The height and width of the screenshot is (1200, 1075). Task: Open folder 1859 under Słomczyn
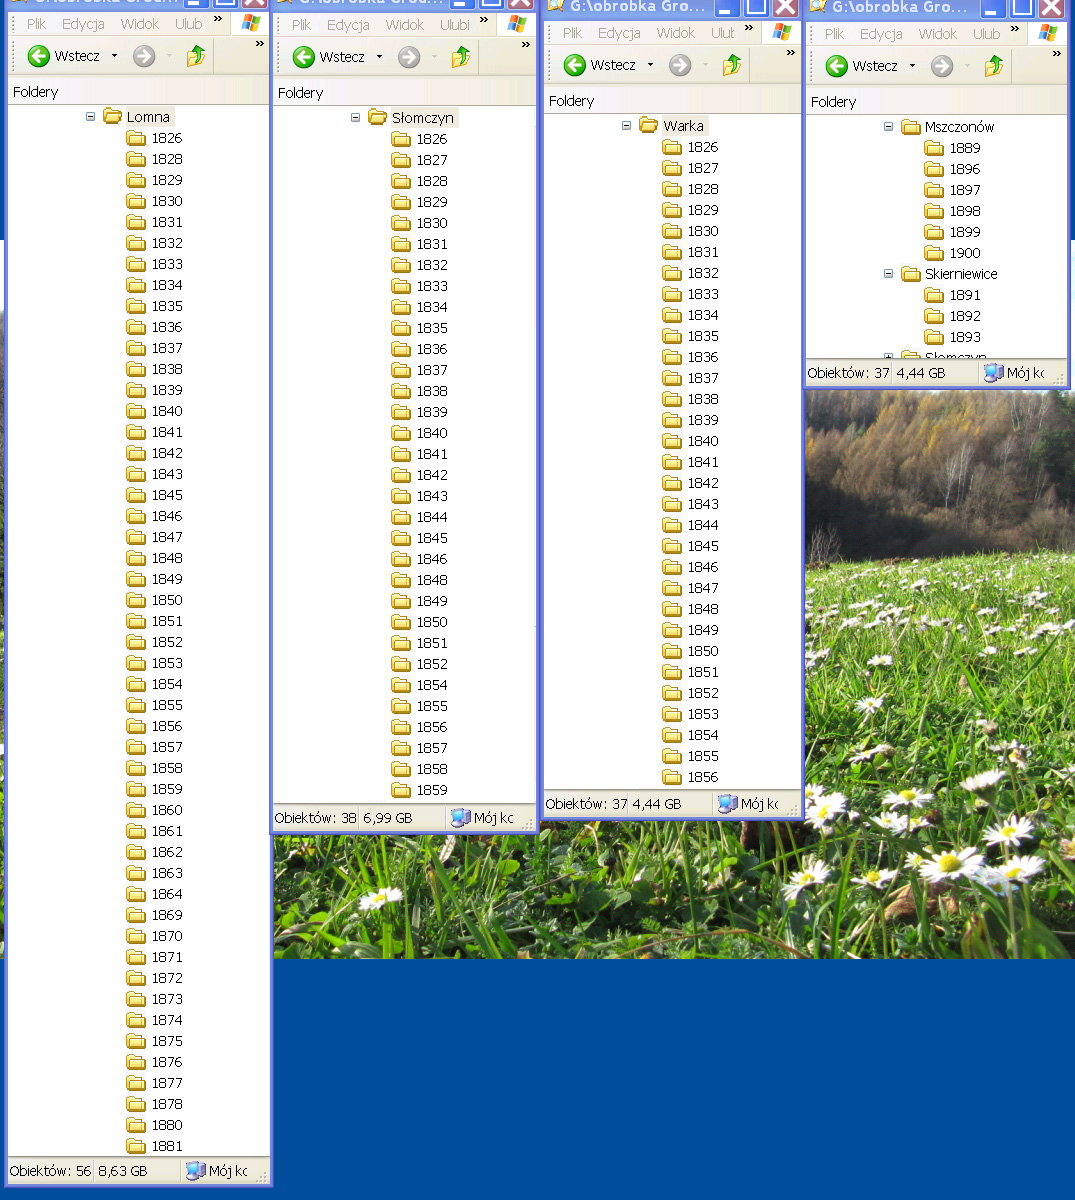tap(431, 790)
